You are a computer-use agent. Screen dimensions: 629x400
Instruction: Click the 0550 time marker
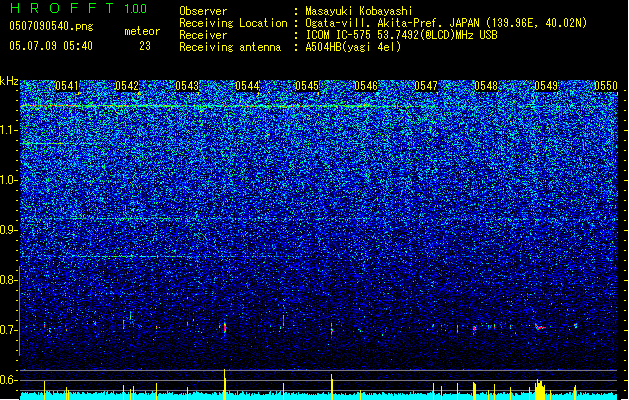coord(606,86)
